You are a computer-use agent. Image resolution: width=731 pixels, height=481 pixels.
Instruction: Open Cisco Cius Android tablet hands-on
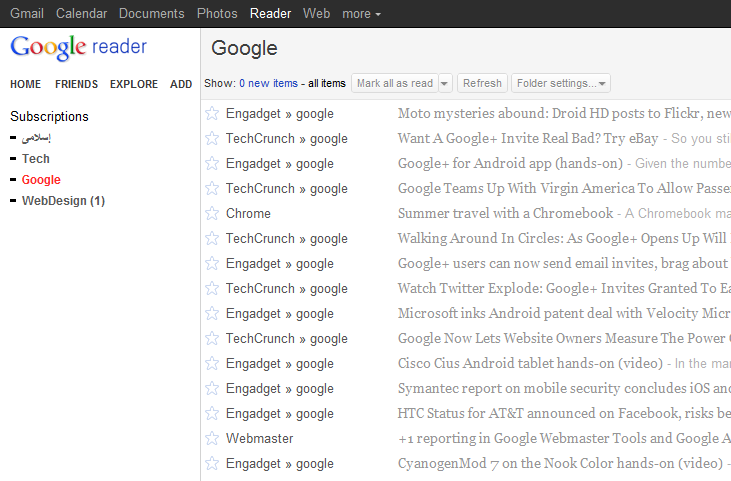530,364
